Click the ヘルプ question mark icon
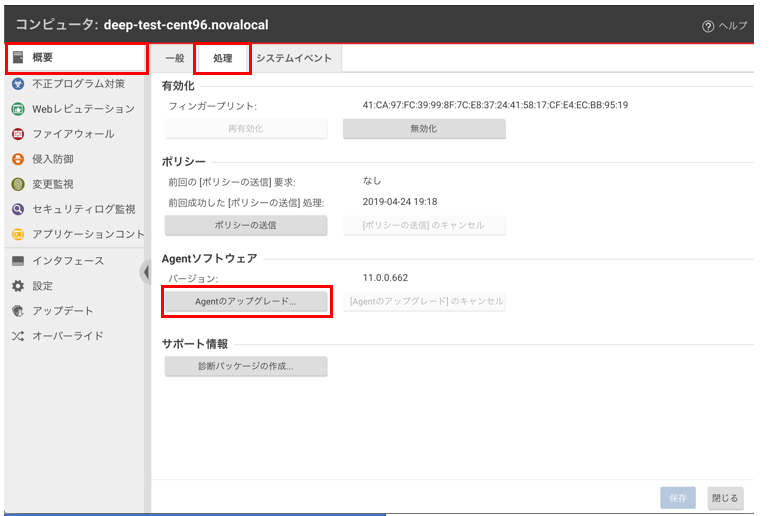The image size is (778, 516). click(708, 25)
